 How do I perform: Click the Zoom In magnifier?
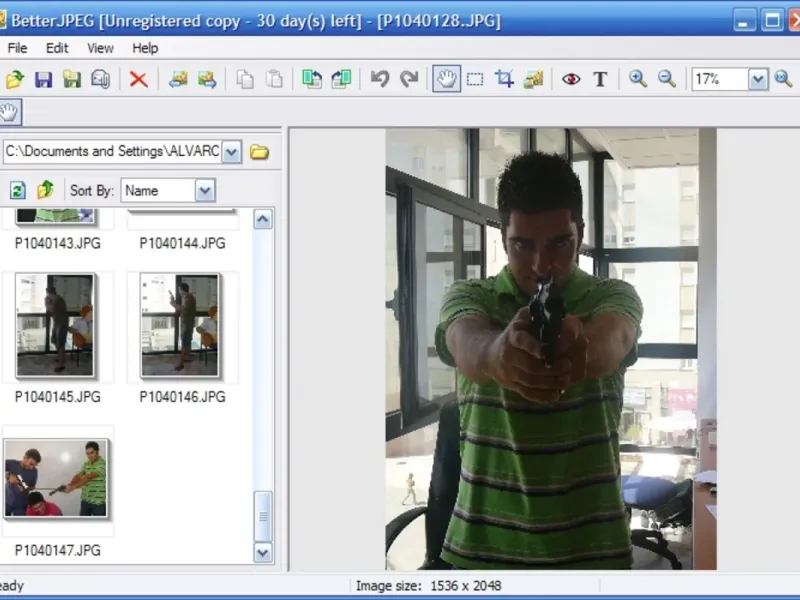[x=638, y=79]
